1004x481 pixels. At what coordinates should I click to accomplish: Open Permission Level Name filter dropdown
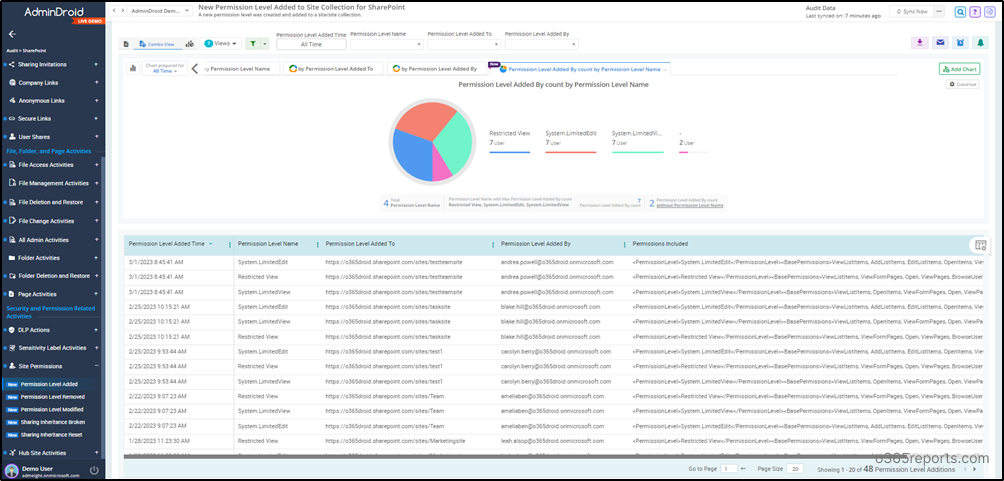[x=385, y=44]
